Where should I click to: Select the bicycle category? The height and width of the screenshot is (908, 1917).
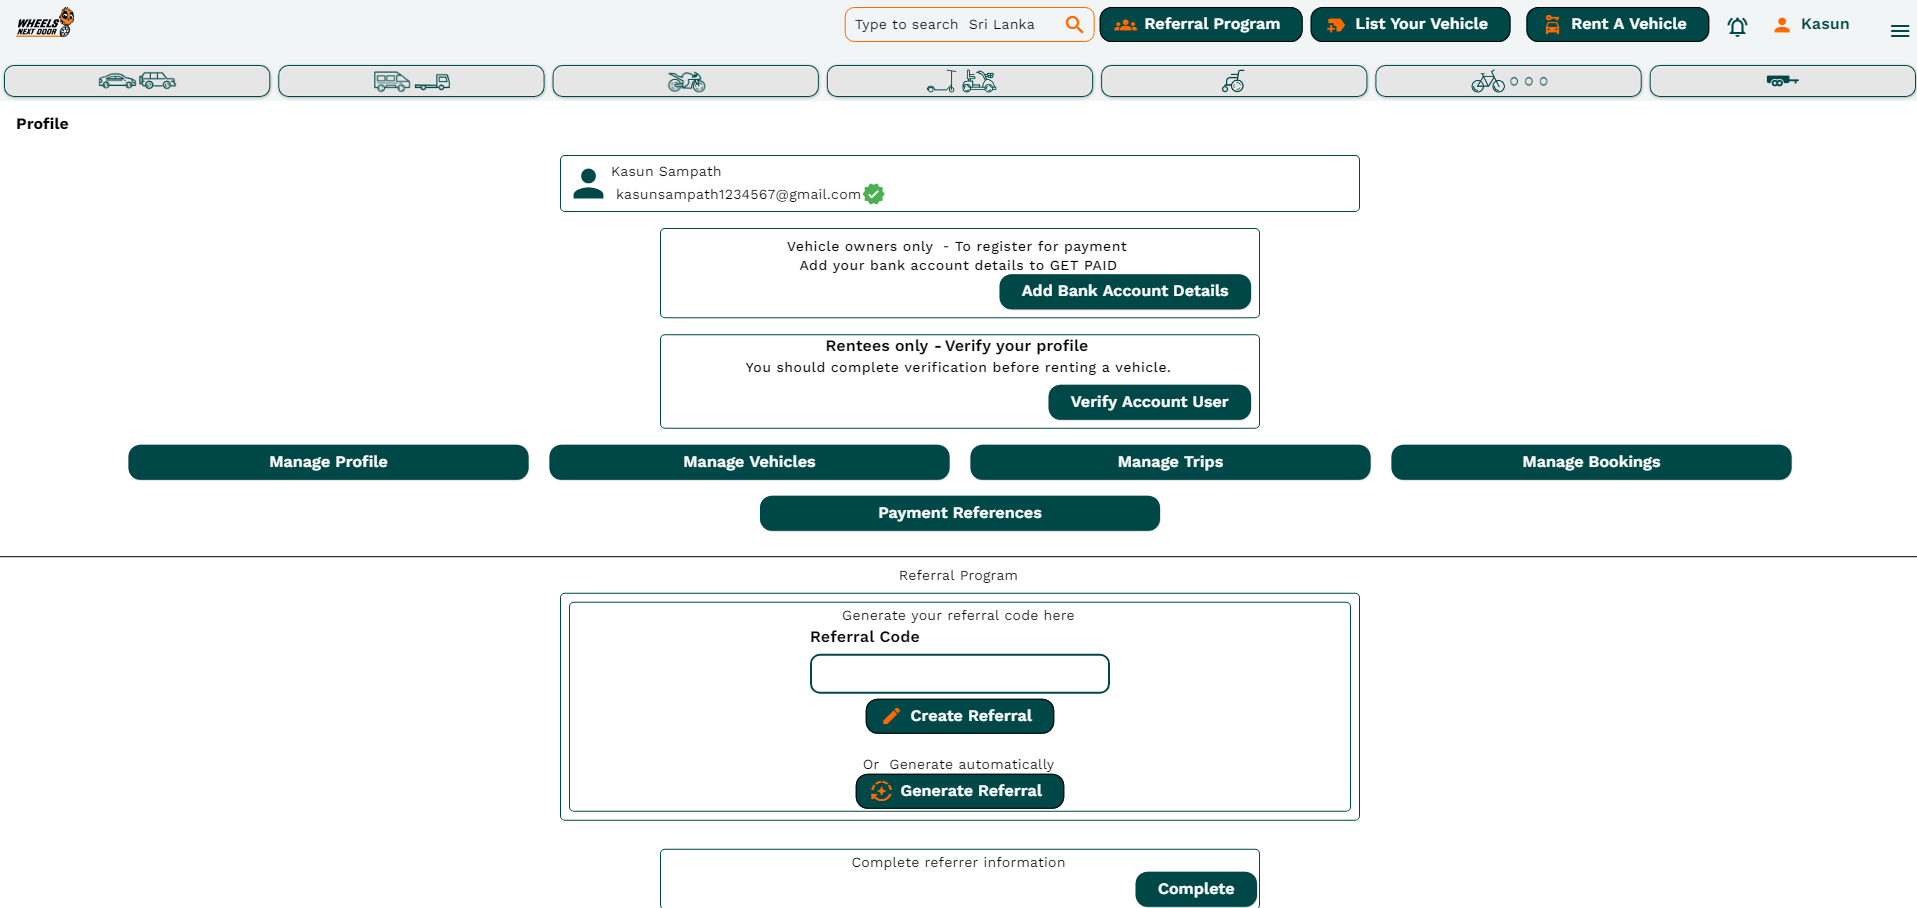pyautogui.click(x=1507, y=81)
